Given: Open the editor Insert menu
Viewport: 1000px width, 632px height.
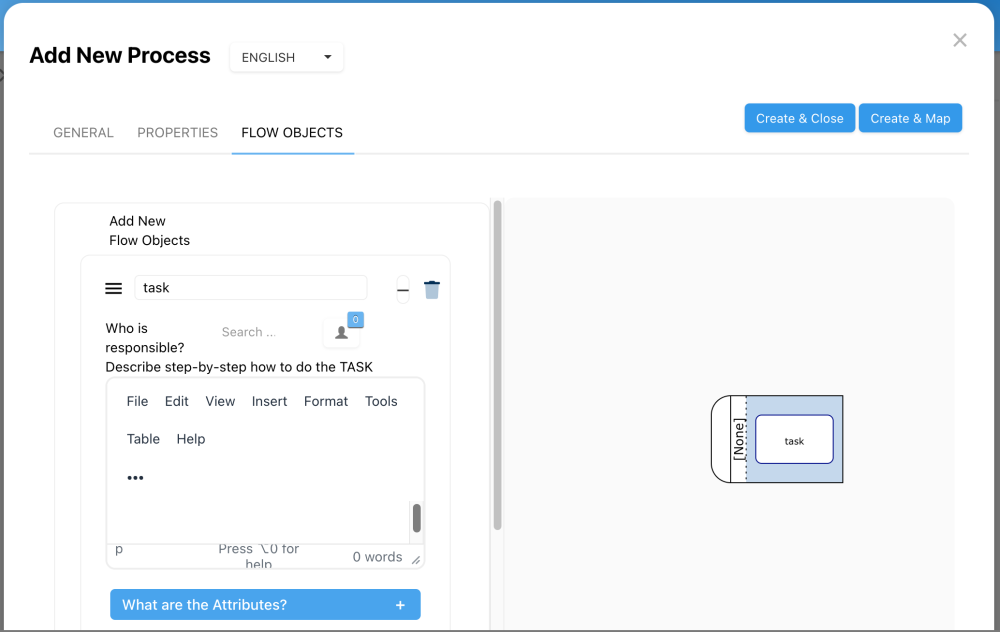Looking at the screenshot, I should pos(270,401).
